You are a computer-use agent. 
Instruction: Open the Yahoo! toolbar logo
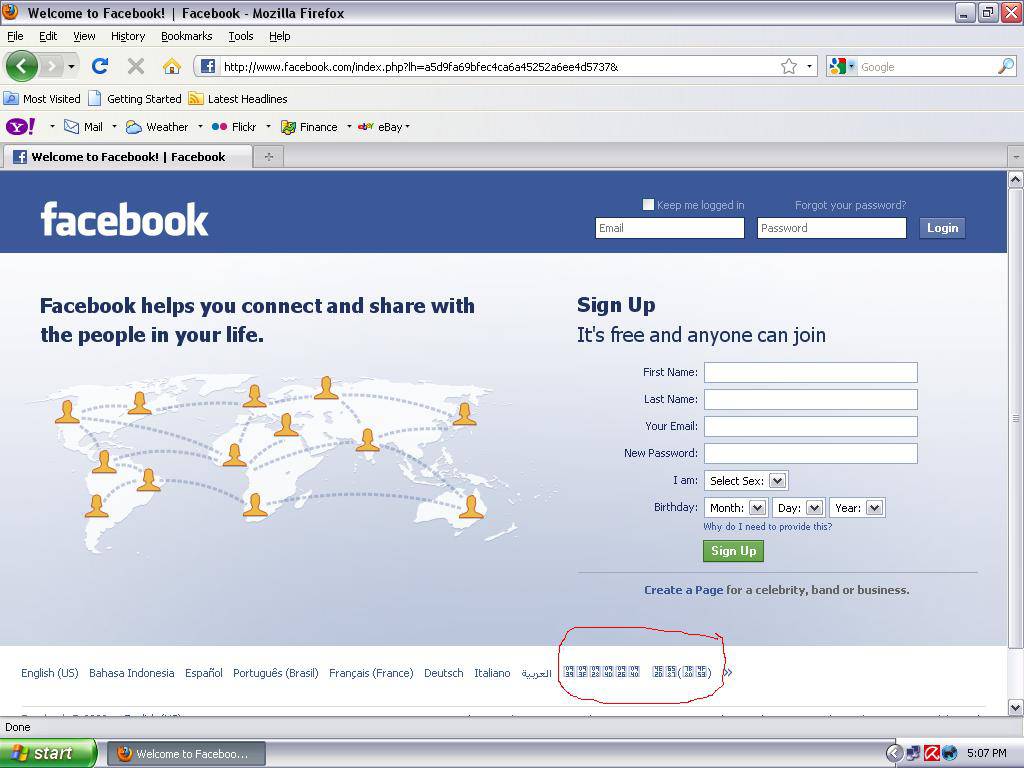point(21,127)
